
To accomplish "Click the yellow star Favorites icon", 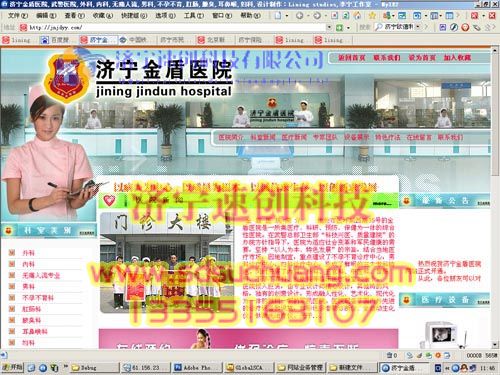I will (372, 15).
